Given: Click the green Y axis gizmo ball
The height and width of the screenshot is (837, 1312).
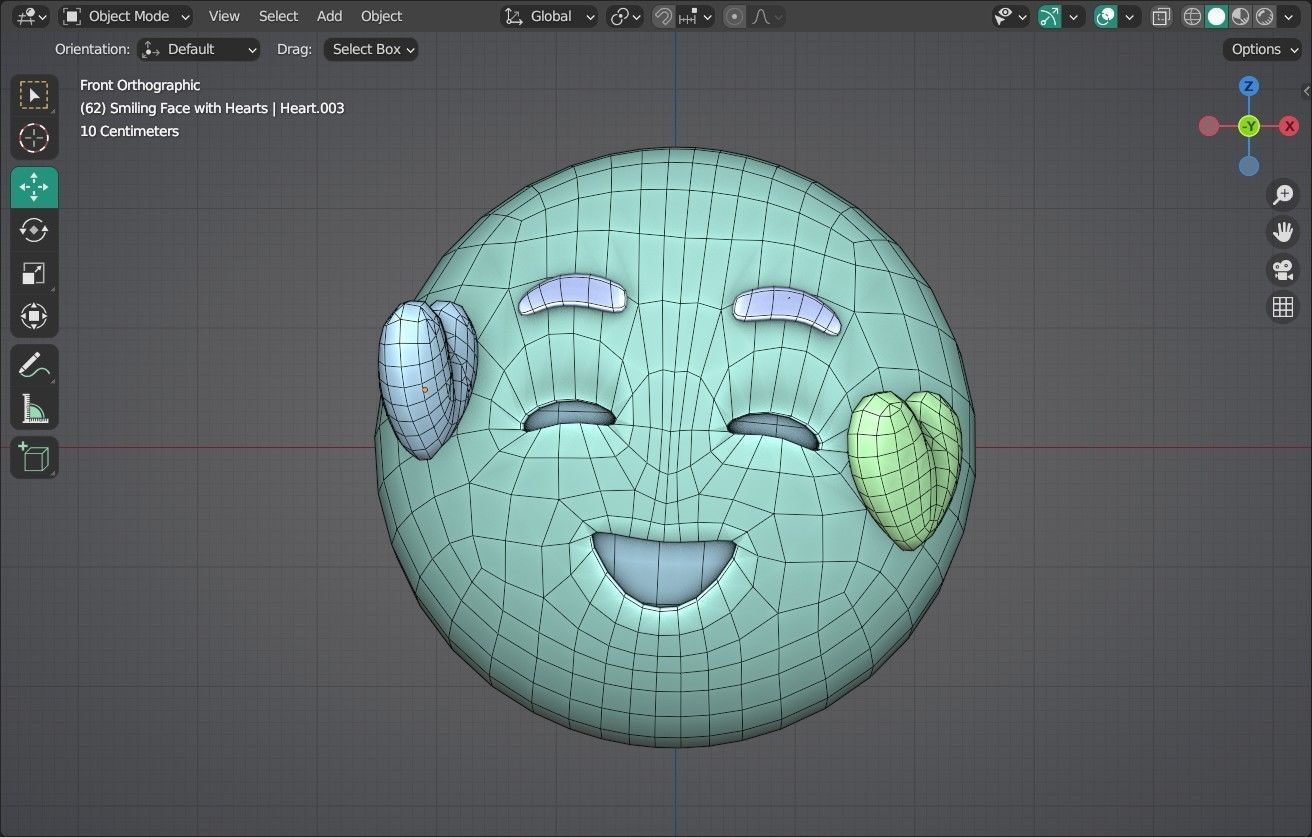Looking at the screenshot, I should pyautogui.click(x=1249, y=126).
